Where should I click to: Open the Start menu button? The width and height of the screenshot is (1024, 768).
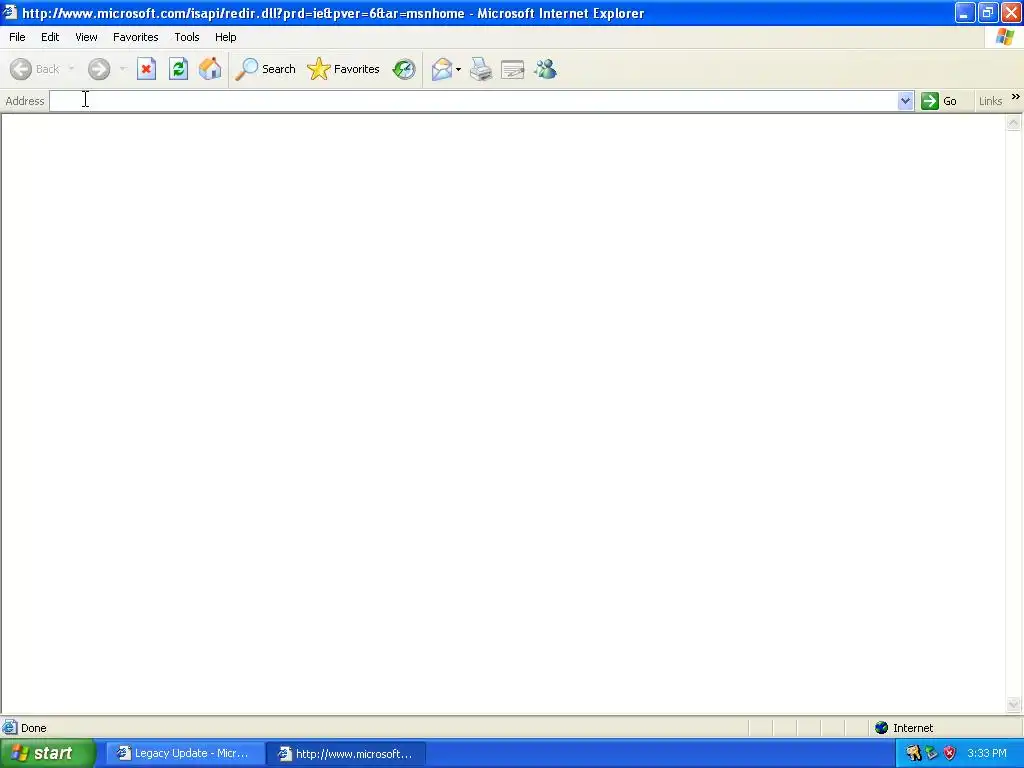point(47,753)
